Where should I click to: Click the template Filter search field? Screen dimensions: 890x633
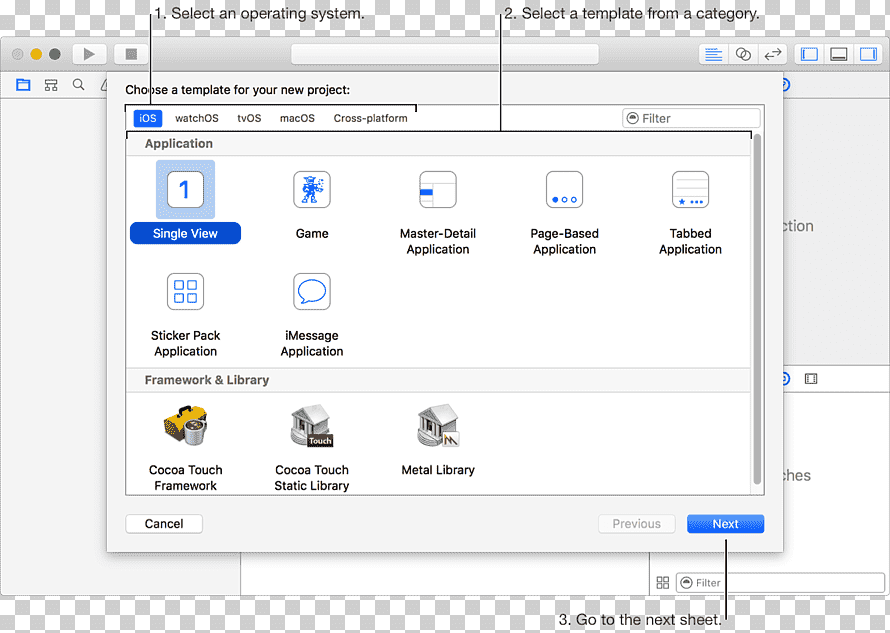pos(691,118)
